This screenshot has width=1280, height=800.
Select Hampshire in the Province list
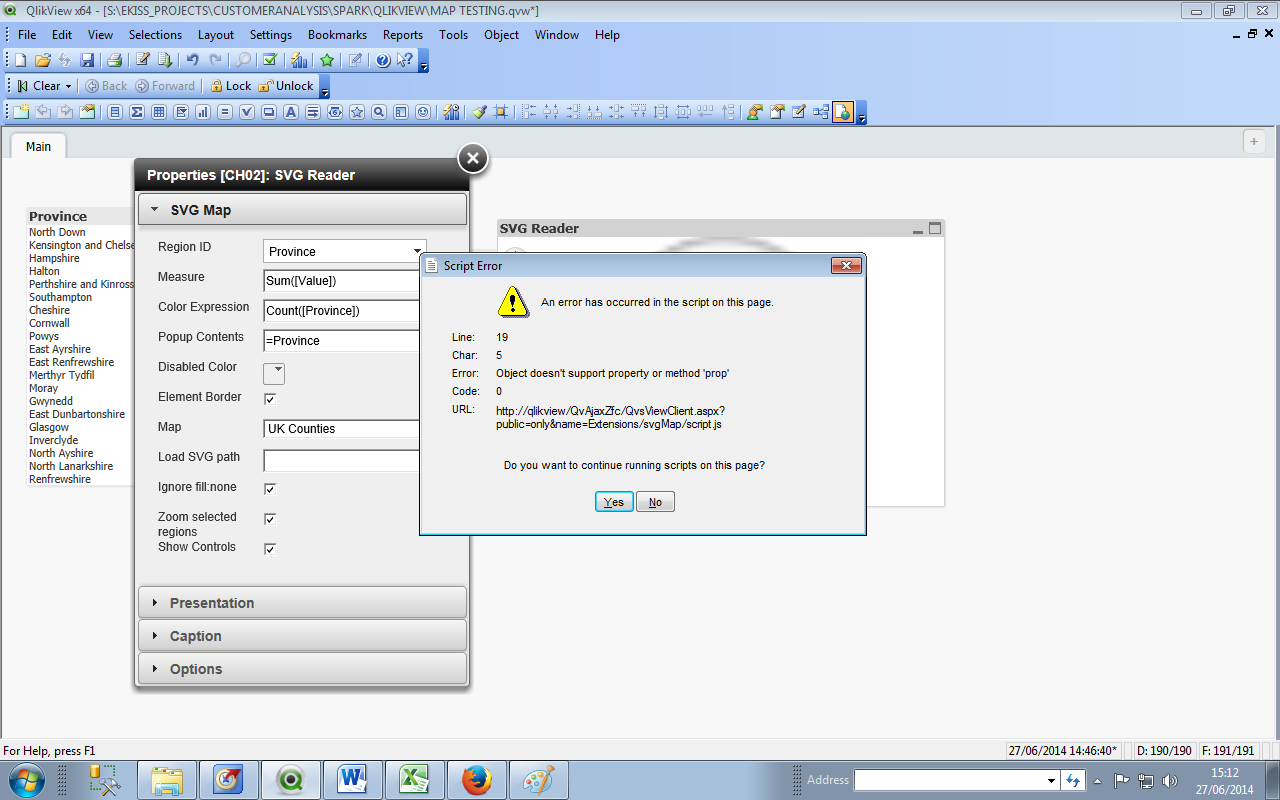54,258
